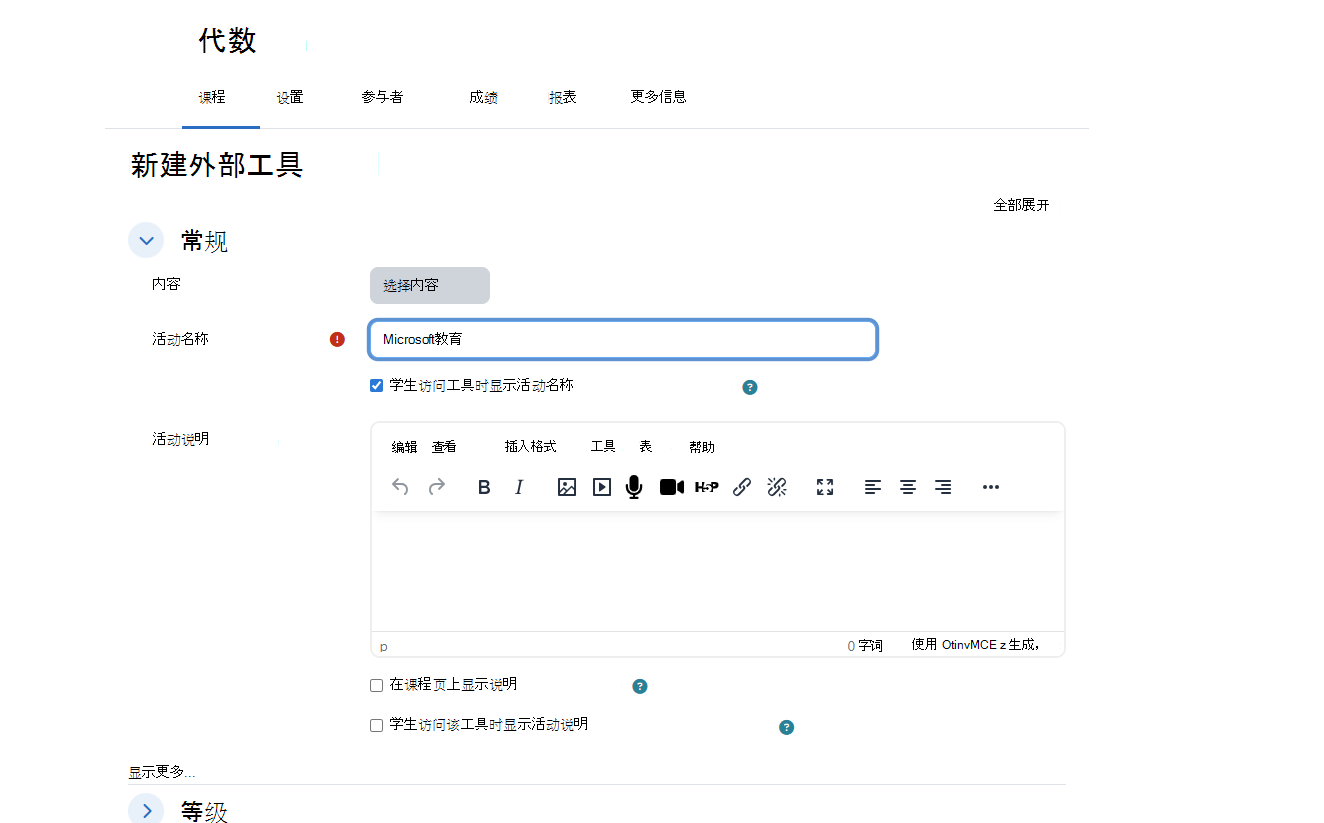Click the 0 字词 word count

pyautogui.click(x=865, y=646)
